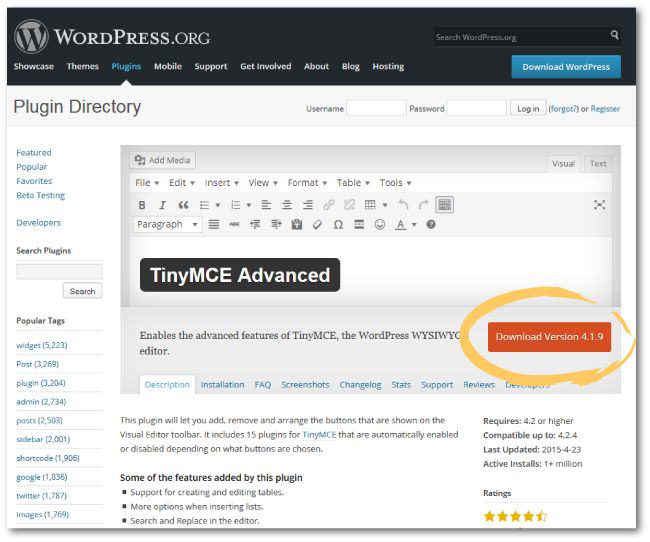This screenshot has width=650, height=542.
Task: Click the decrease indent icon
Action: click(255, 225)
